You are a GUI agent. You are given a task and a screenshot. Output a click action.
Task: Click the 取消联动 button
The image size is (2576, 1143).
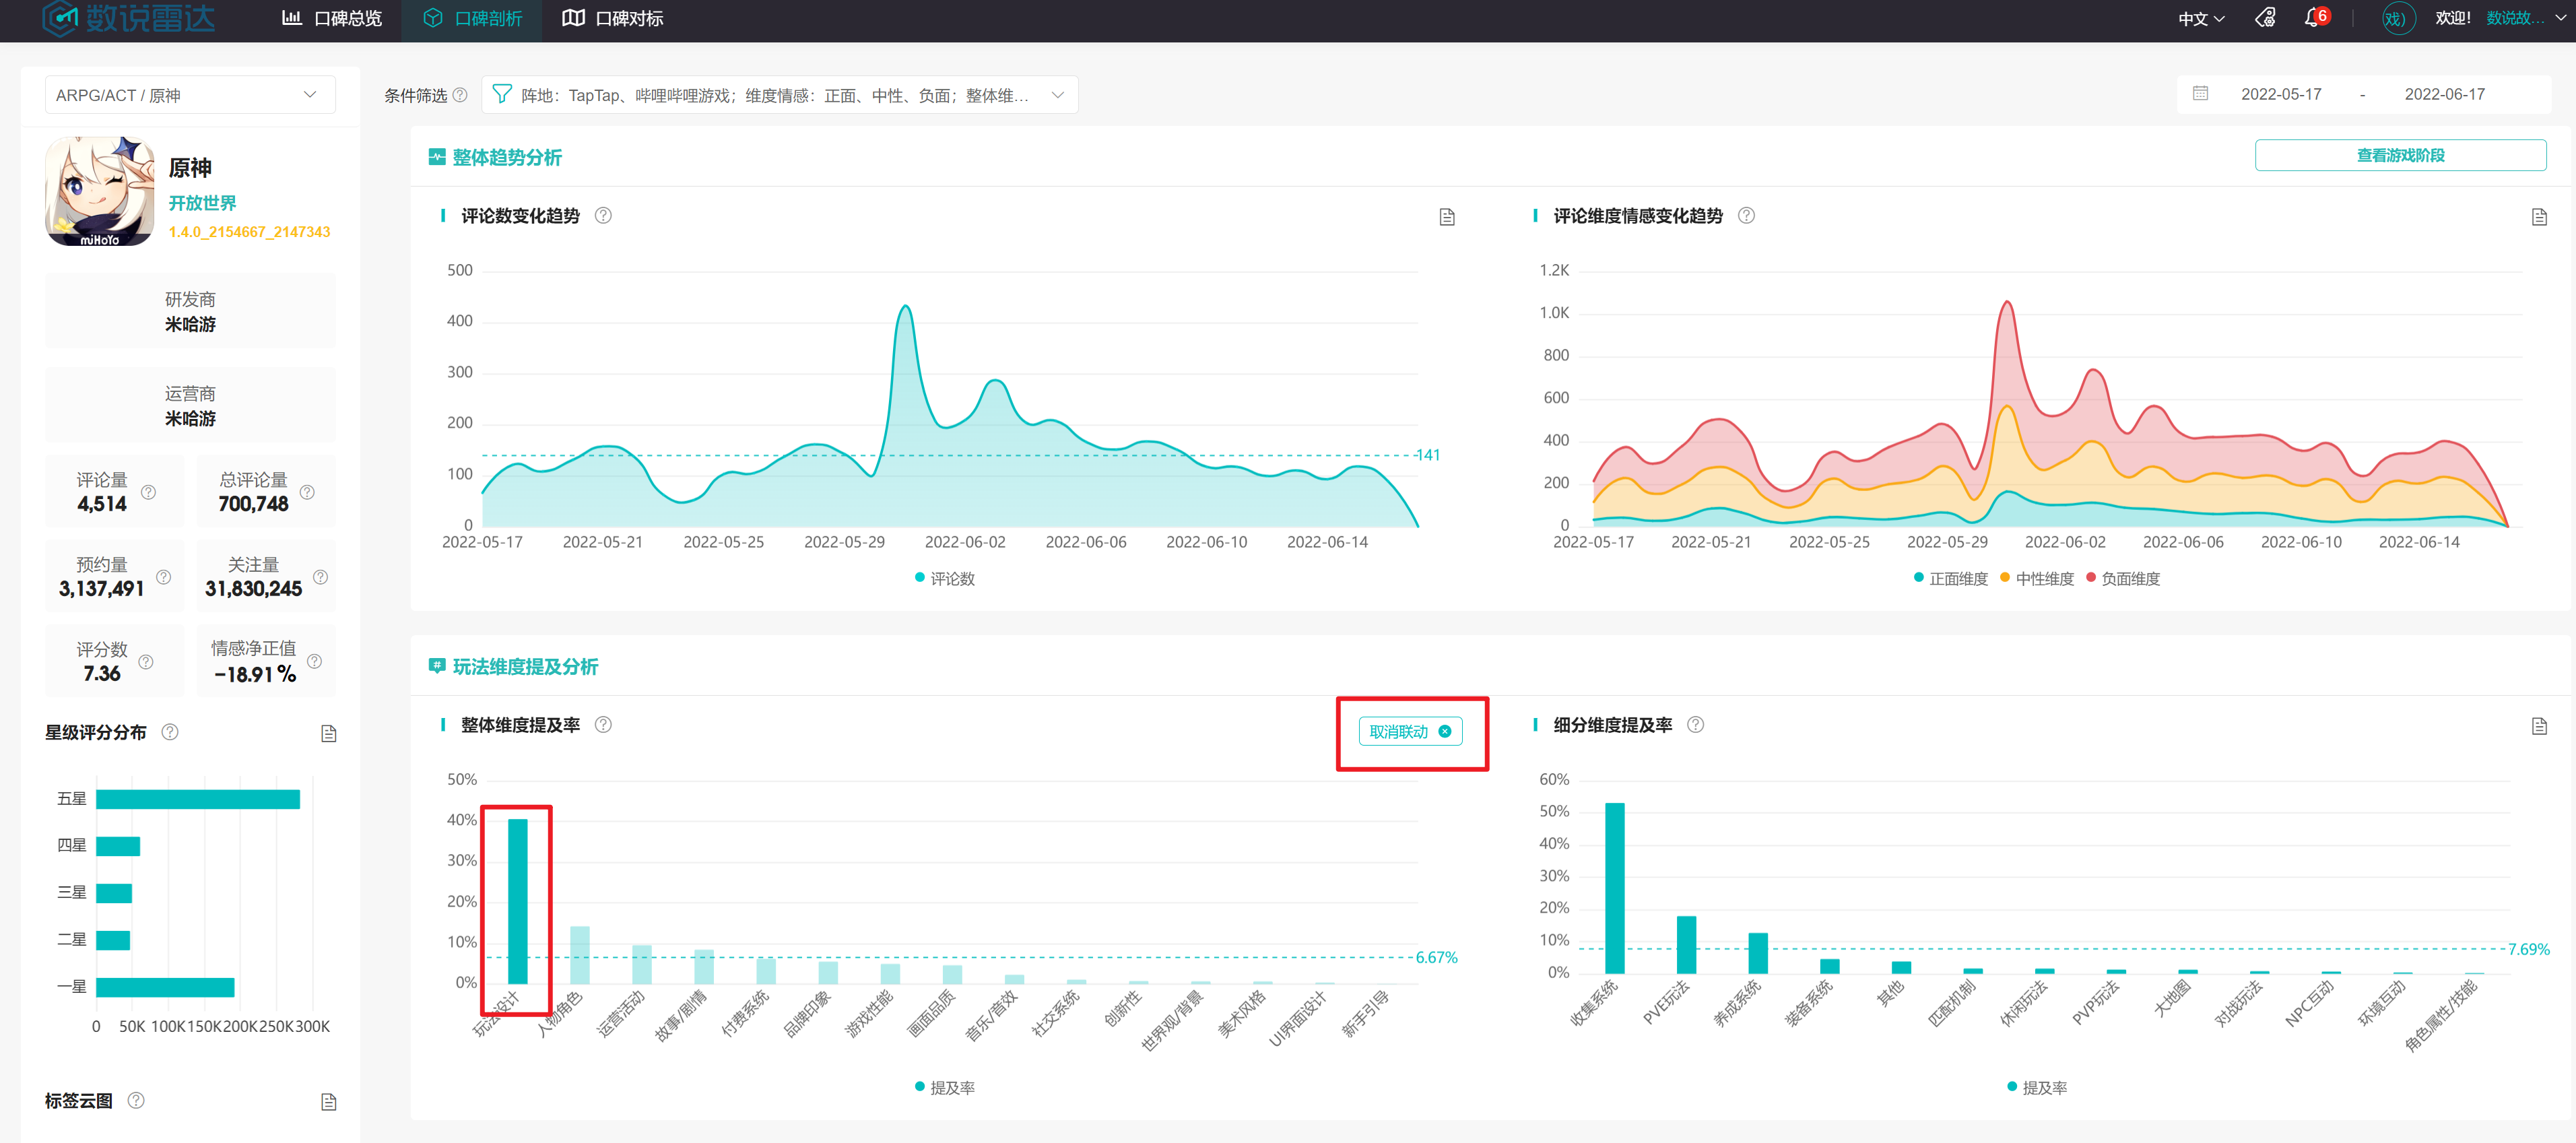coord(1410,731)
